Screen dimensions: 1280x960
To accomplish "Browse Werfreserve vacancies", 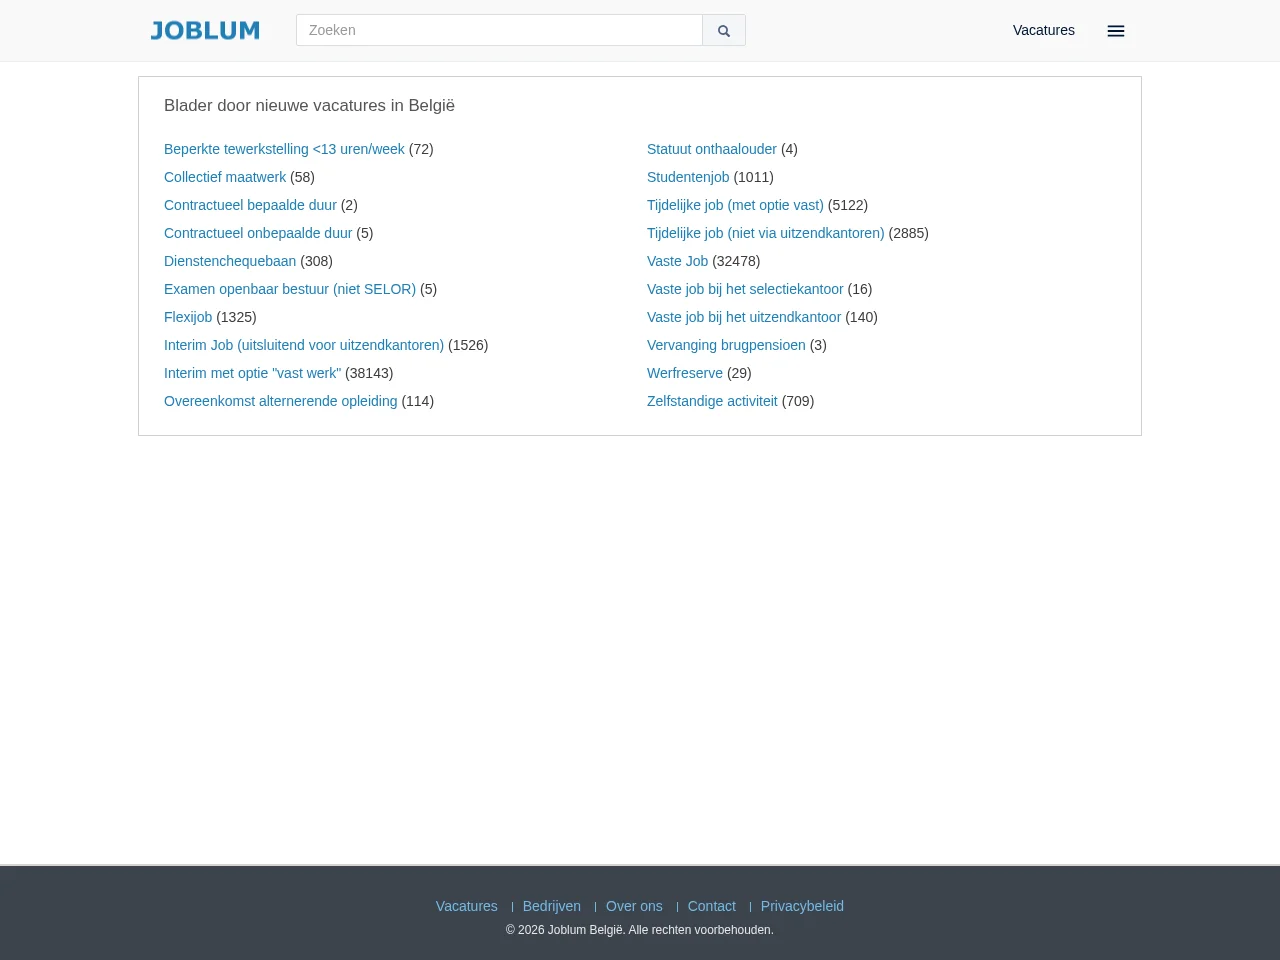I will tap(685, 373).
